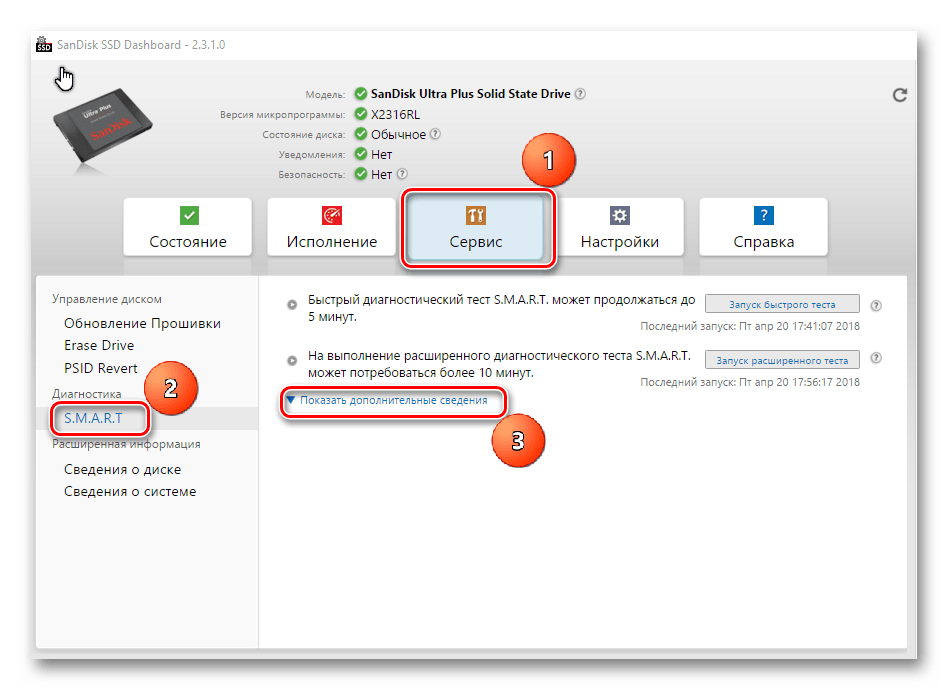Image resolution: width=948 pixels, height=690 pixels.
Task: Click green check icon beside firmware X2316RL
Action: point(361,114)
